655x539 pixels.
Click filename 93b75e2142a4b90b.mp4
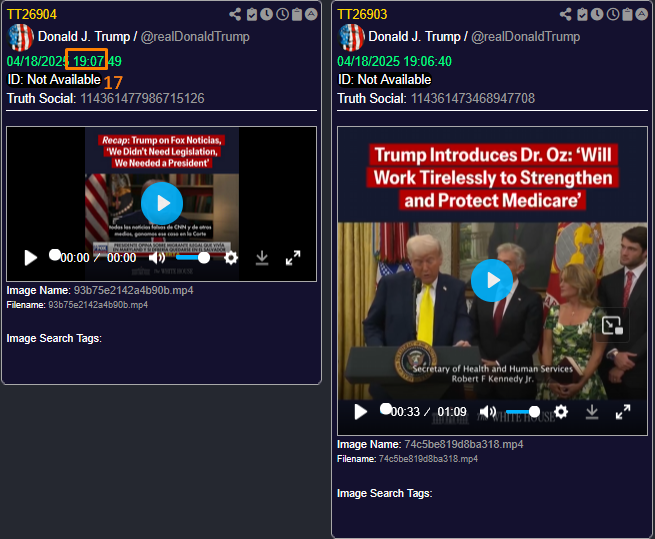[x=98, y=305]
